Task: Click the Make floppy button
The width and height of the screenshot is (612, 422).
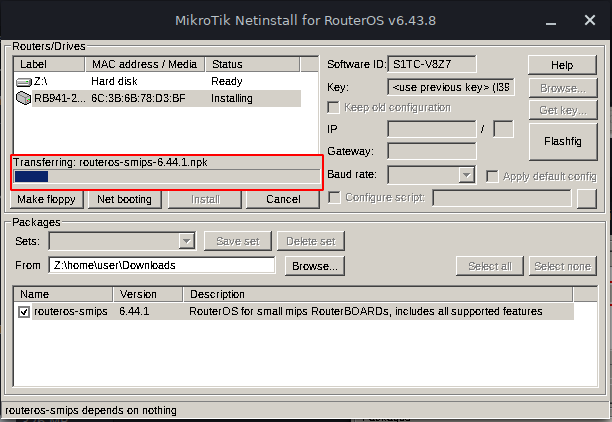Action: [46, 199]
